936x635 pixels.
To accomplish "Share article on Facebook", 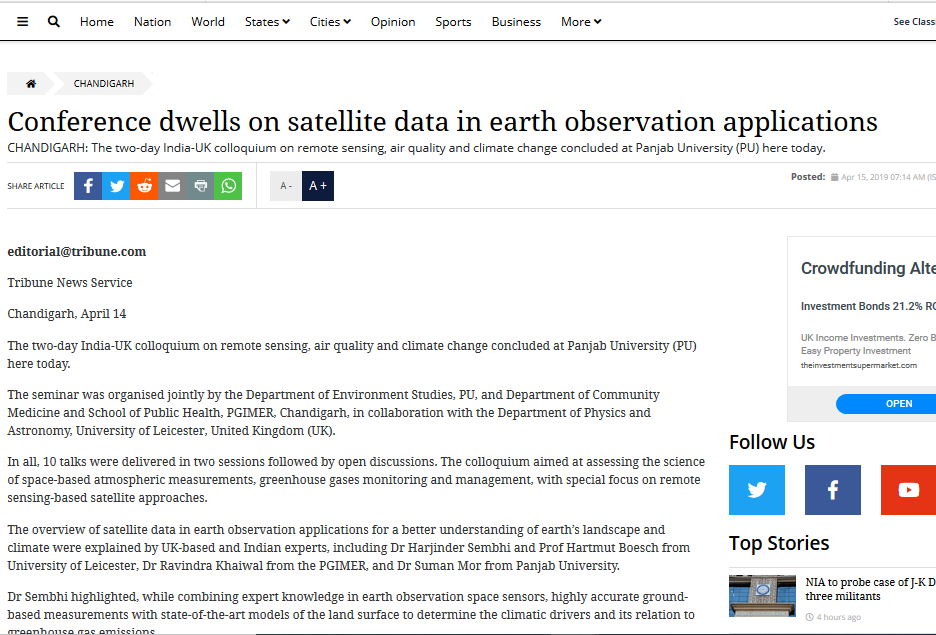I will pyautogui.click(x=88, y=186).
